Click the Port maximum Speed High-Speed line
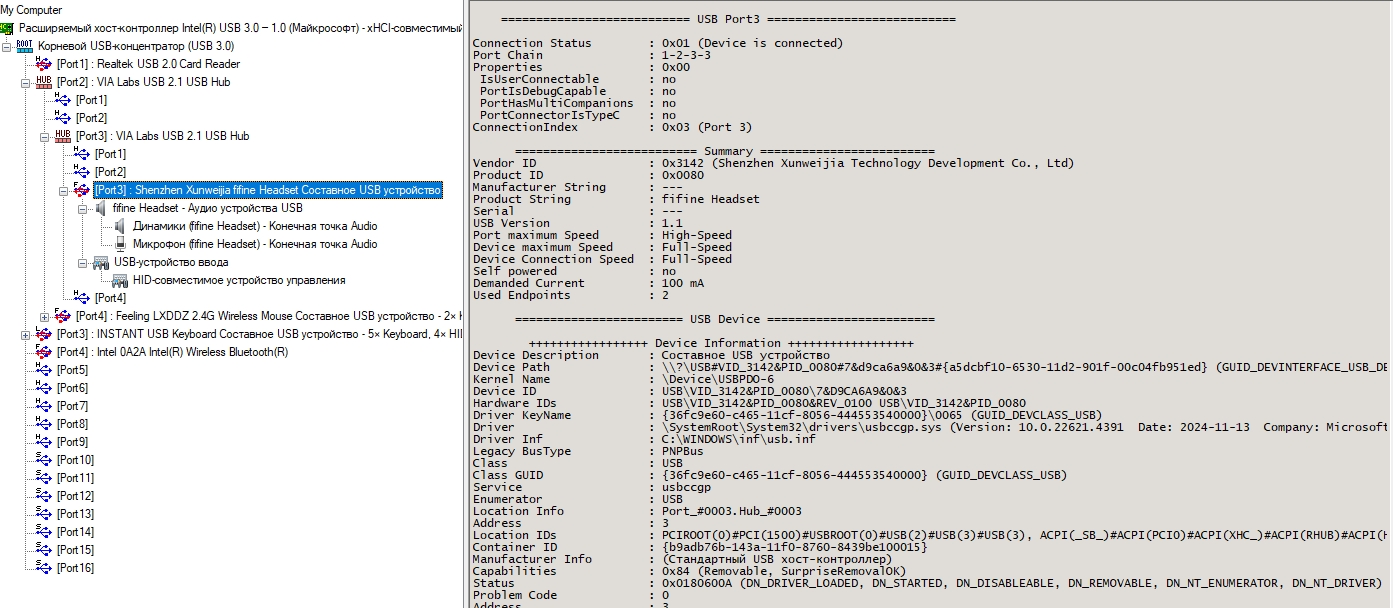 pyautogui.click(x=602, y=235)
